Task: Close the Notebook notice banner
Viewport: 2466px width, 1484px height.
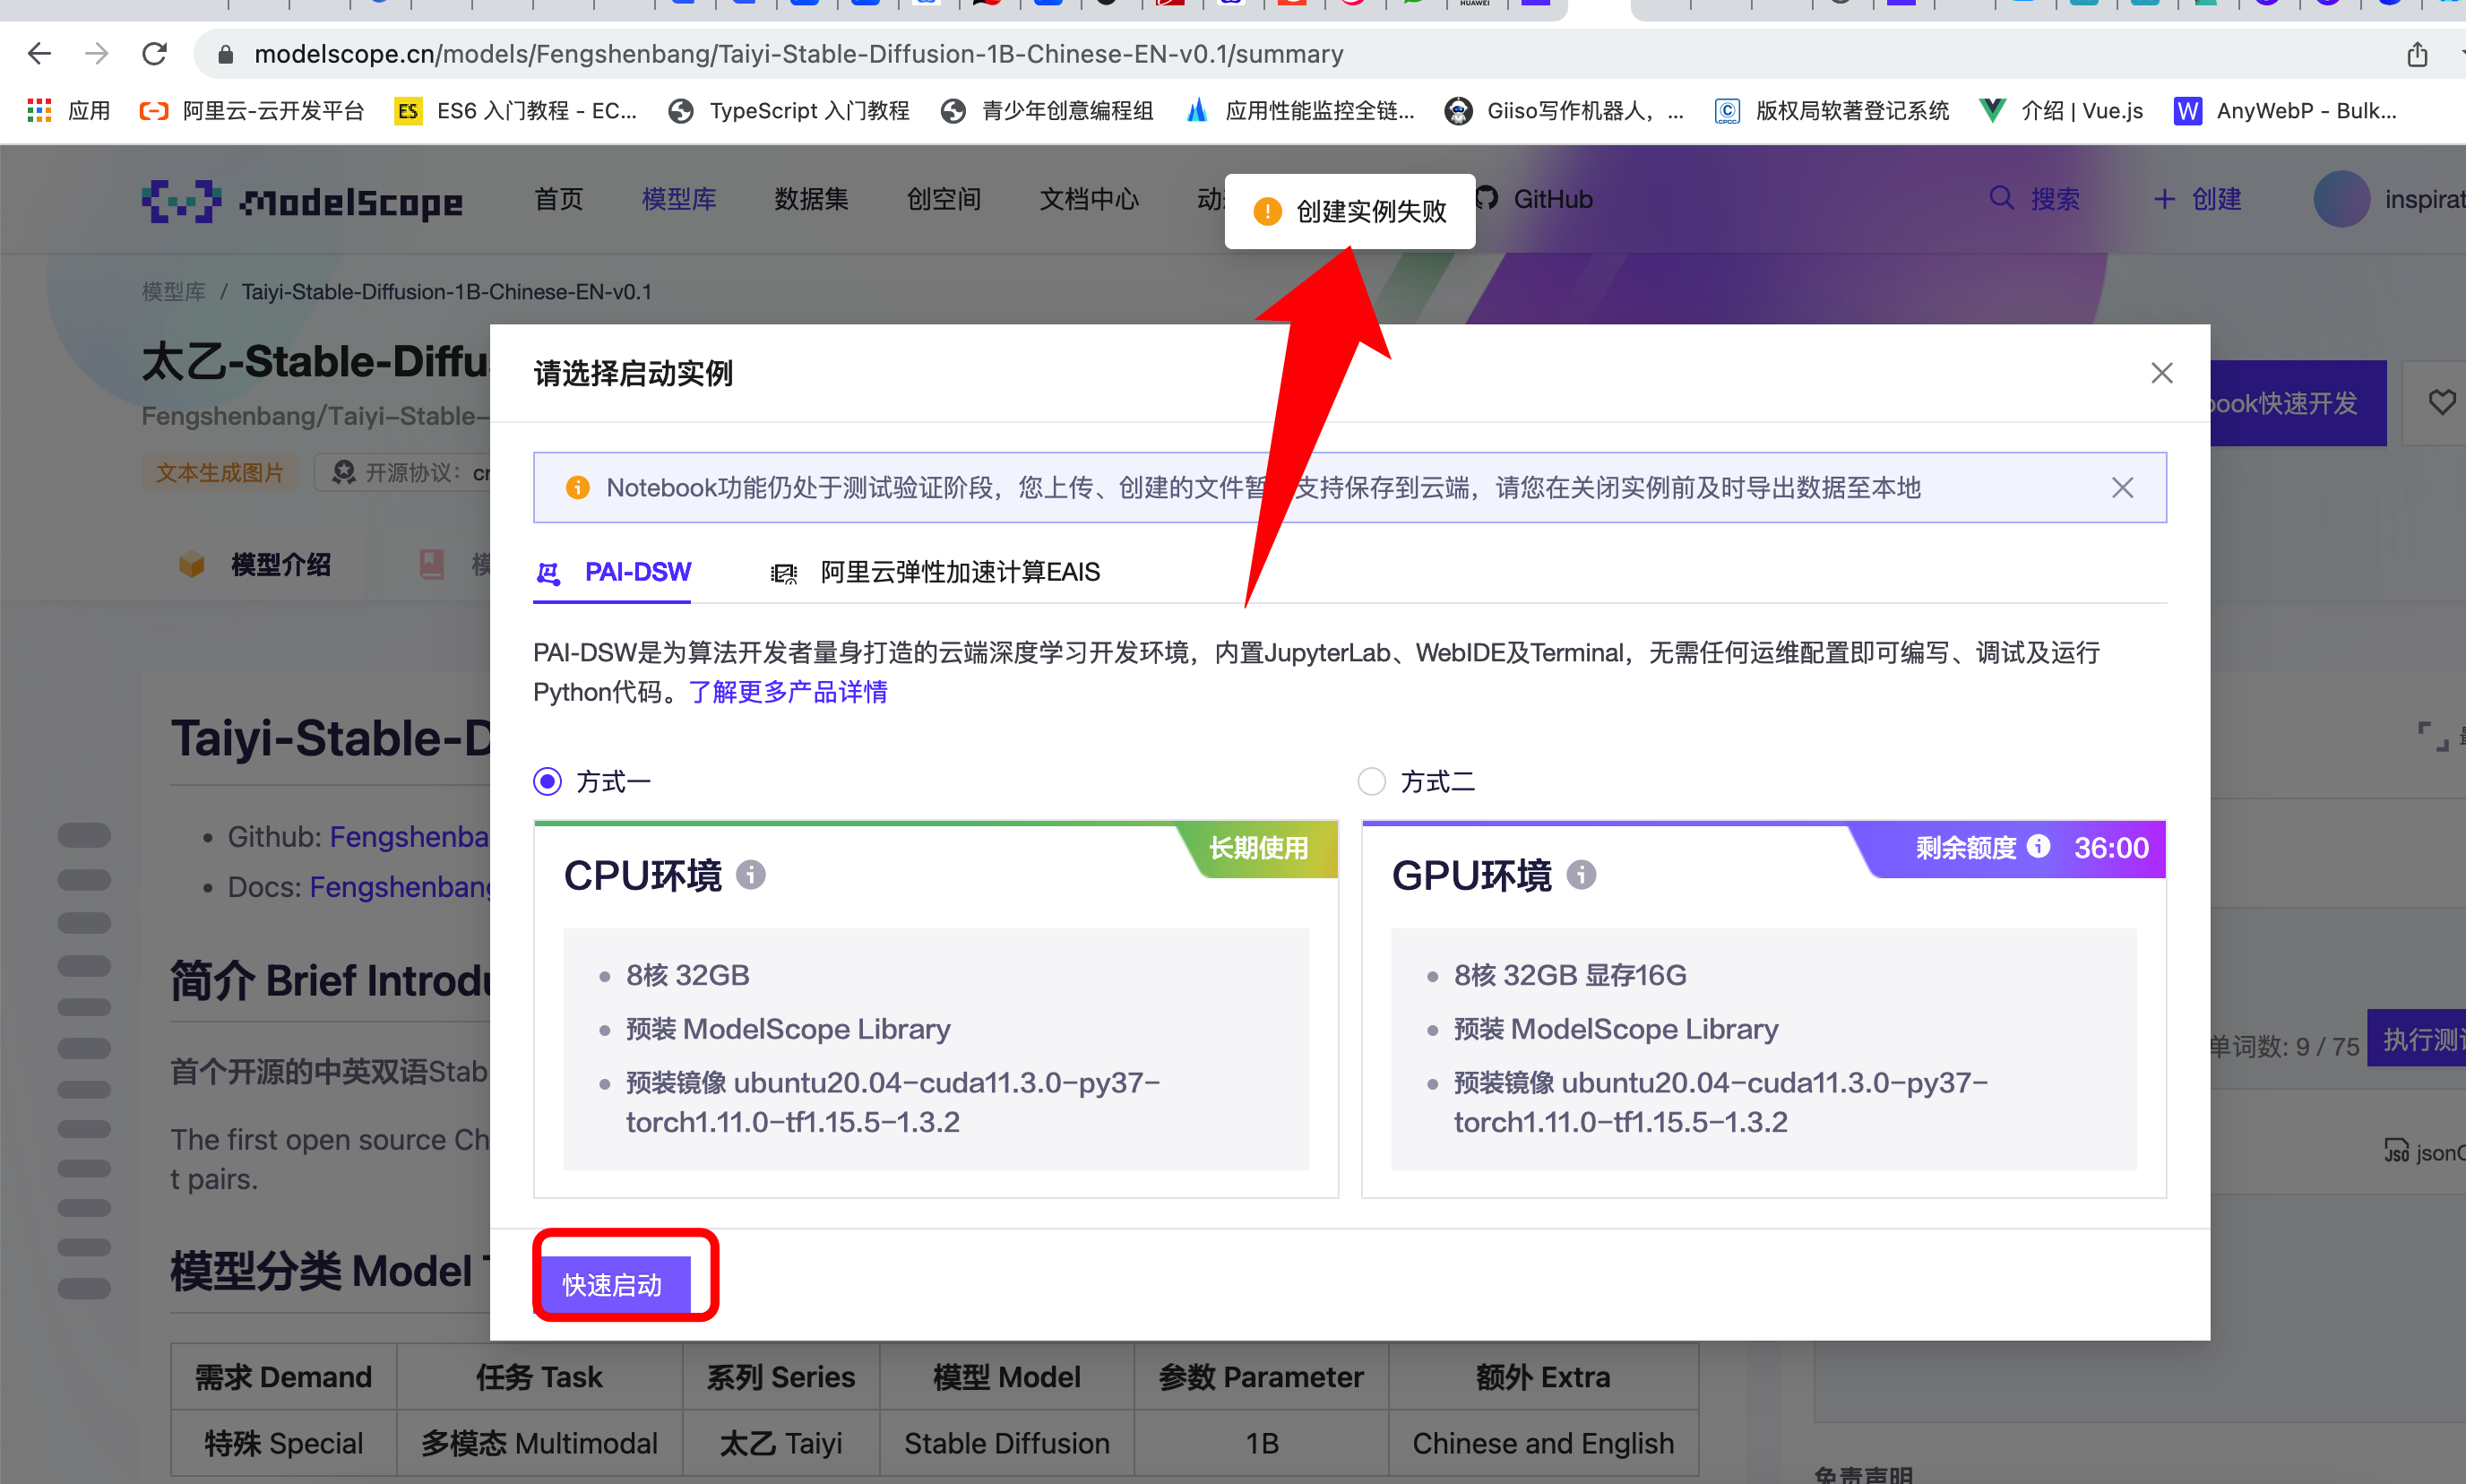Action: tap(2122, 487)
